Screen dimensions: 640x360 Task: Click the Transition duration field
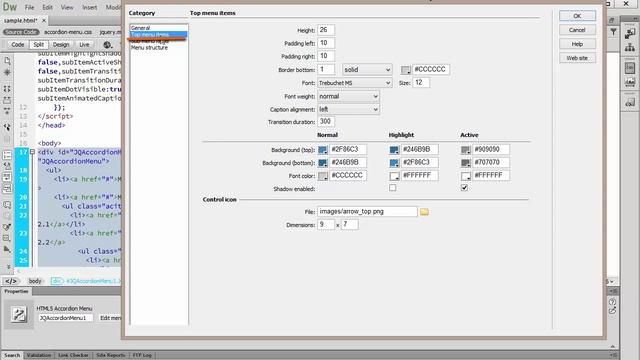tap(326, 122)
